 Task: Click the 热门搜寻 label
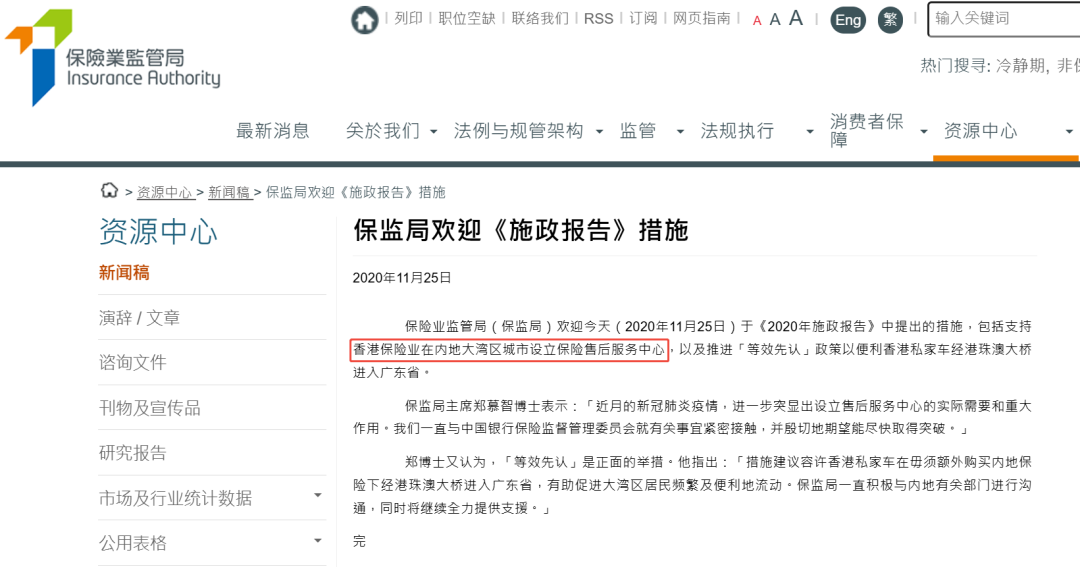[x=955, y=65]
